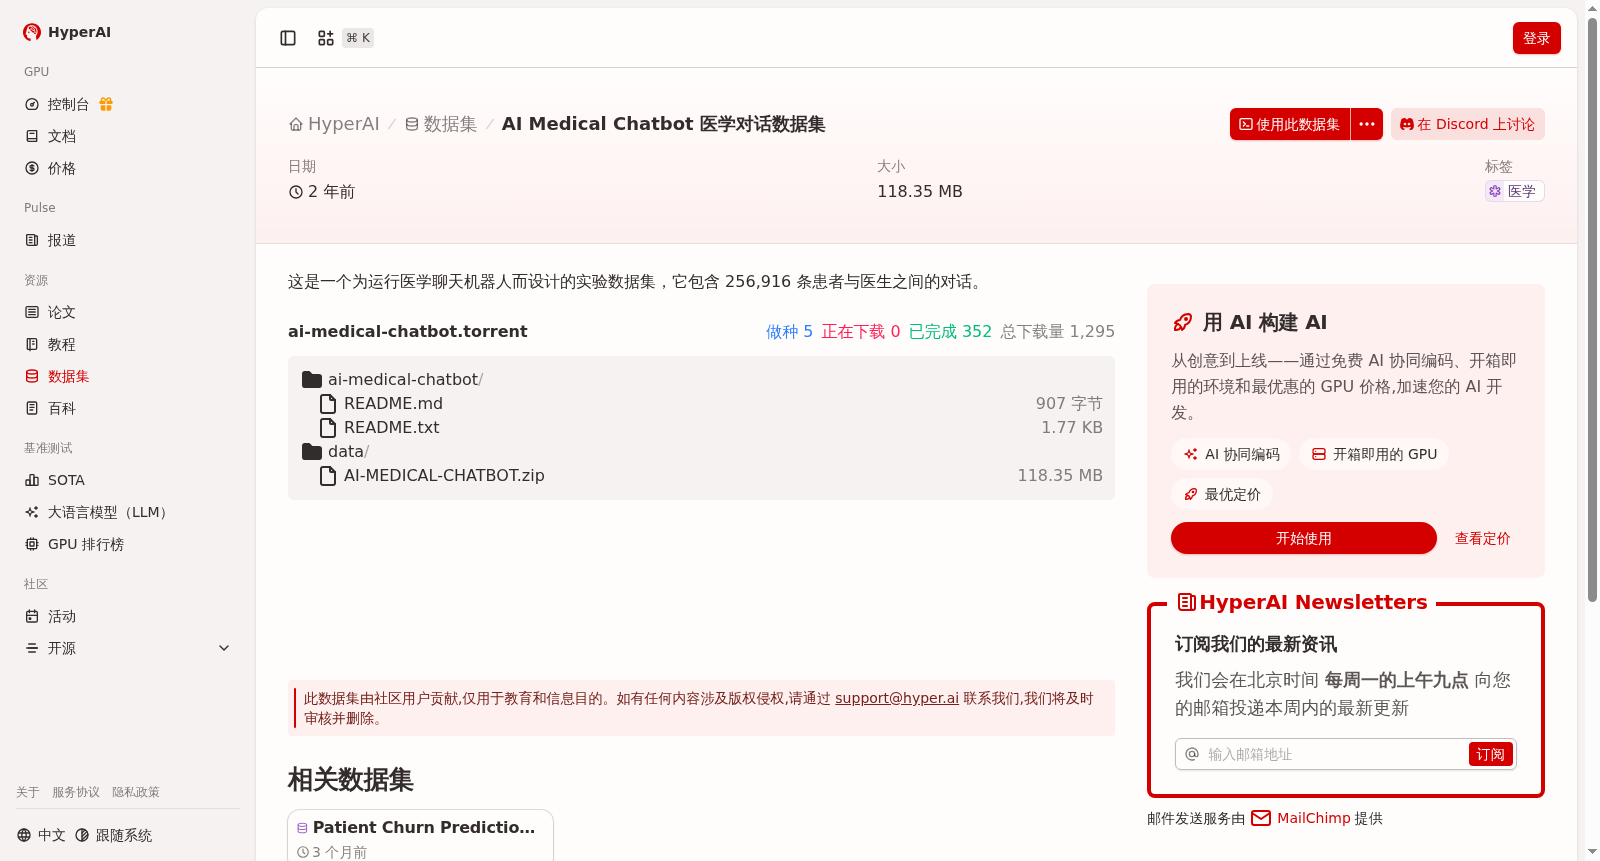Click the 登录 login button
This screenshot has width=1600, height=861.
click(x=1537, y=38)
